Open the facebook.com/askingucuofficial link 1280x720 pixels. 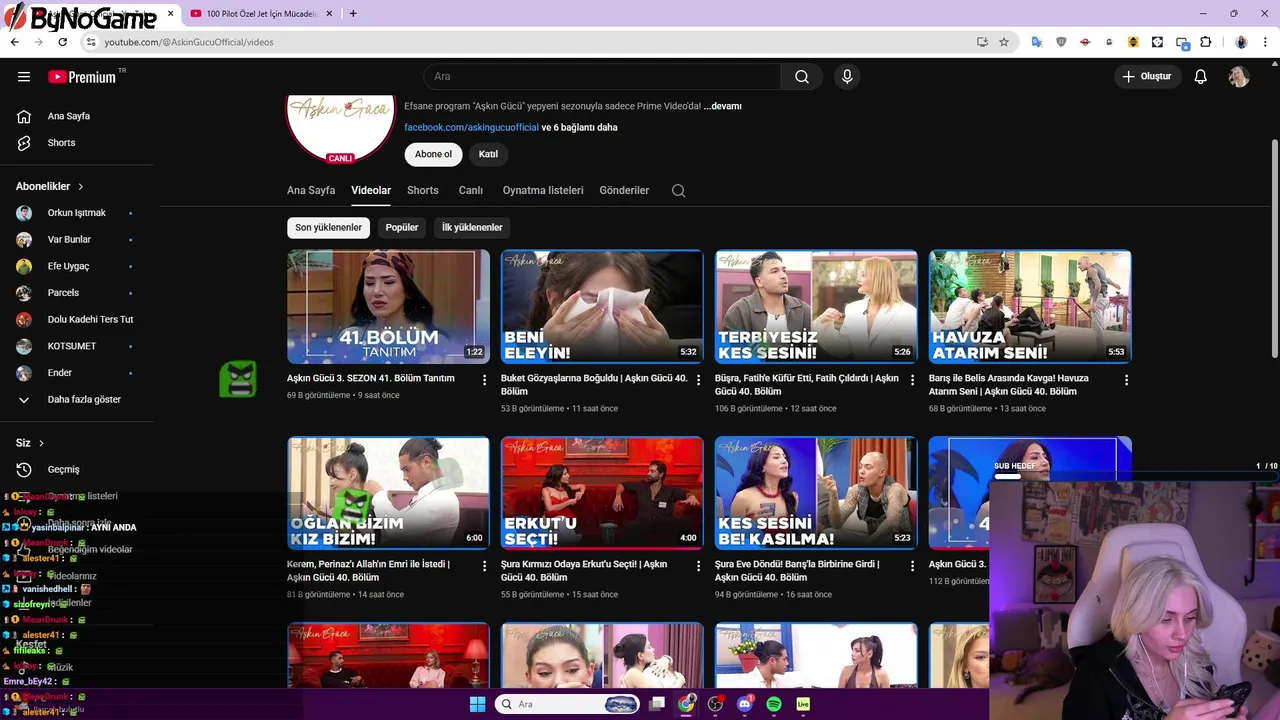pyautogui.click(x=471, y=128)
